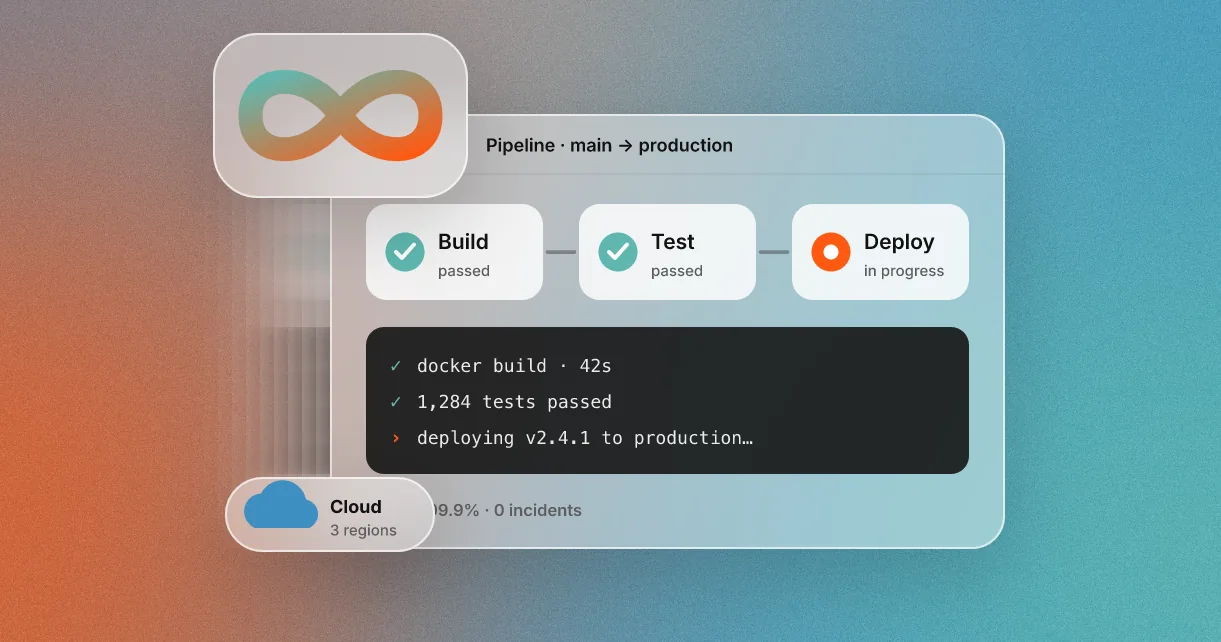Open the Build passed stage card
This screenshot has height=642, width=1221.
pyautogui.click(x=454, y=252)
